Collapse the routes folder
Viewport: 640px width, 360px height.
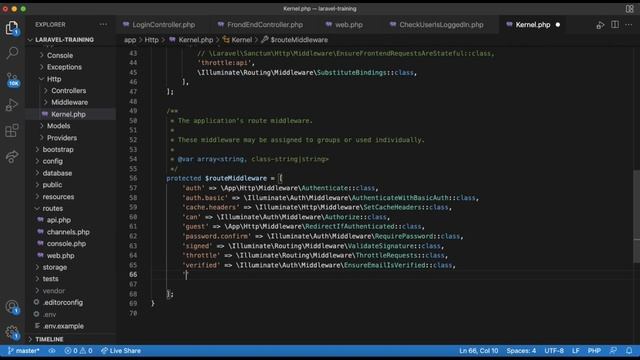[x=53, y=209]
